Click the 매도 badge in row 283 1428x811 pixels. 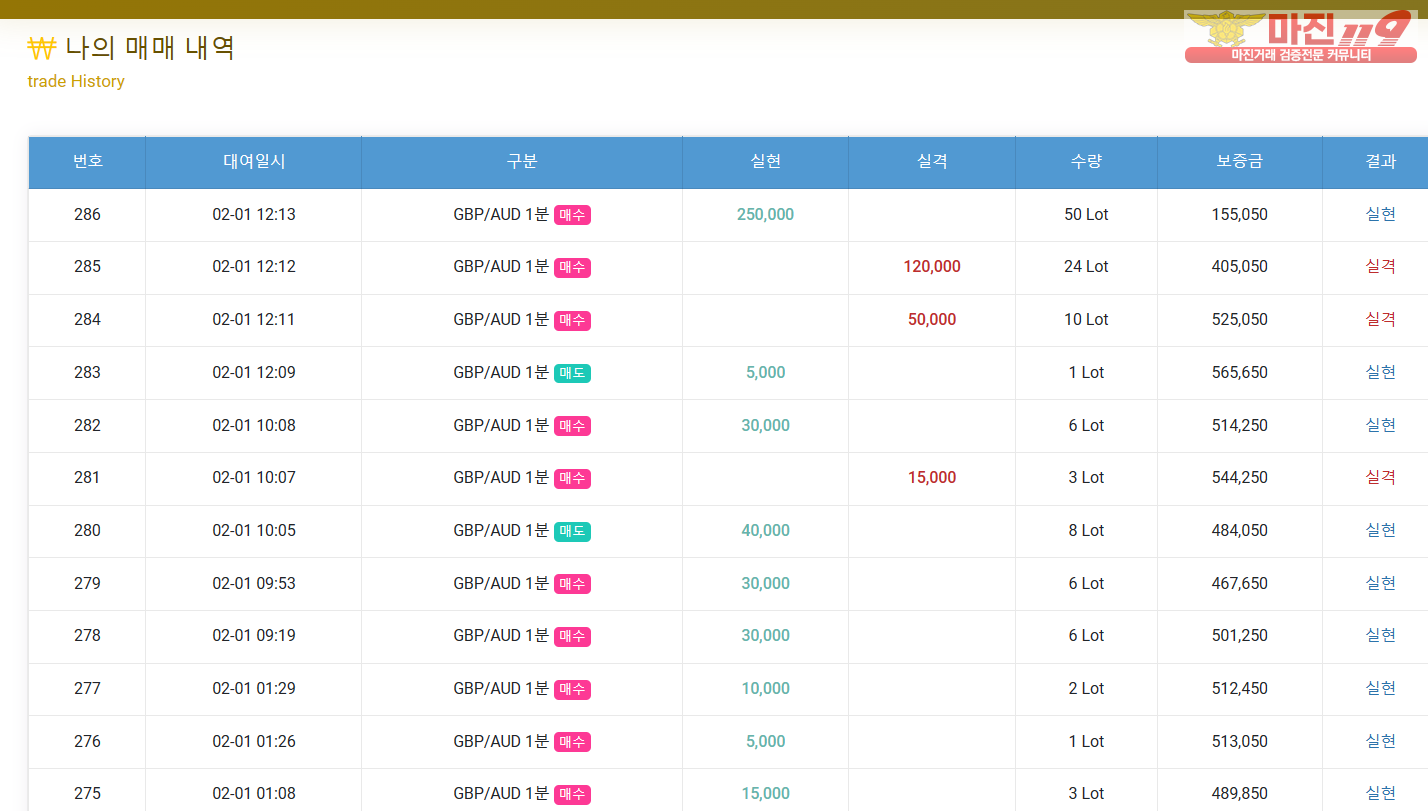(x=572, y=373)
